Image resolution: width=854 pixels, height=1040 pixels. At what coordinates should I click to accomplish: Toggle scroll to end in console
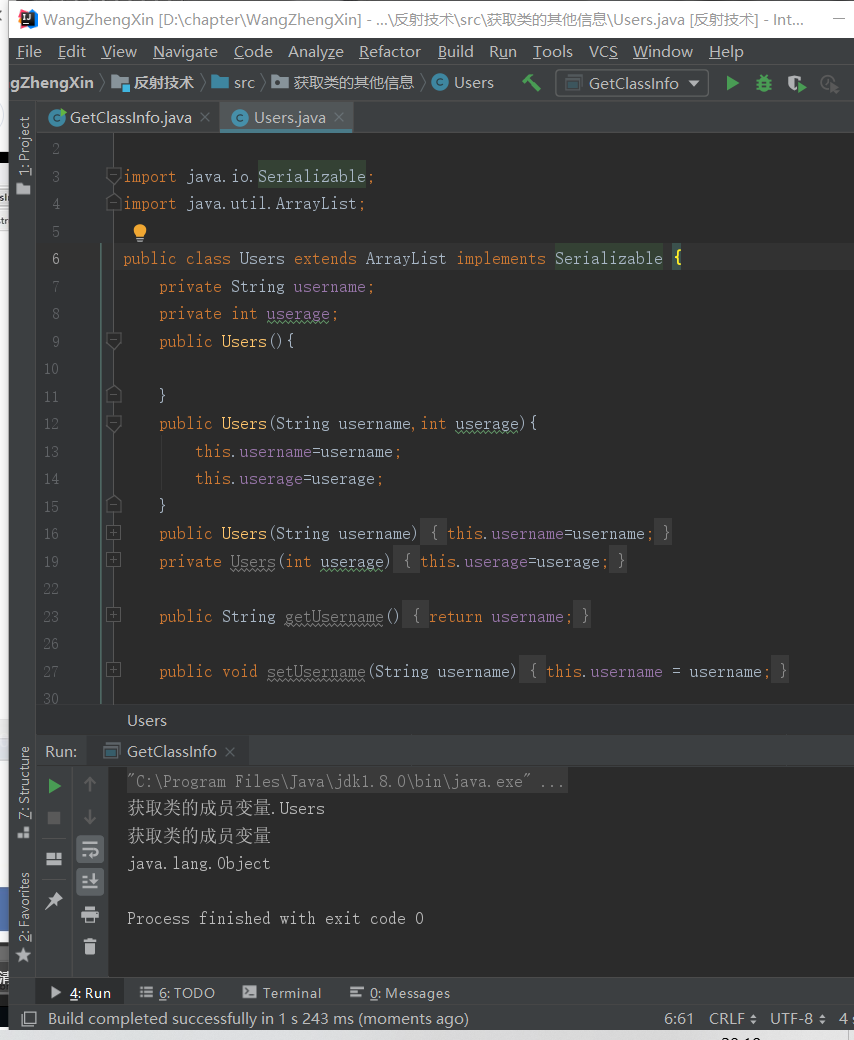pos(90,881)
